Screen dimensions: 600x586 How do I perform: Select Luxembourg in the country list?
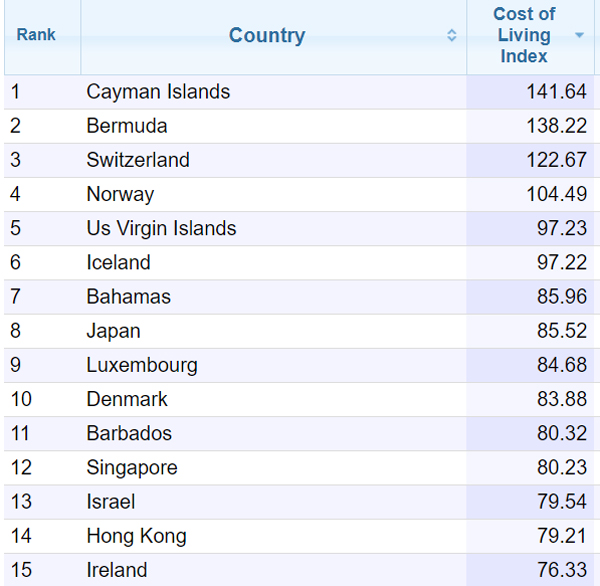click(142, 365)
